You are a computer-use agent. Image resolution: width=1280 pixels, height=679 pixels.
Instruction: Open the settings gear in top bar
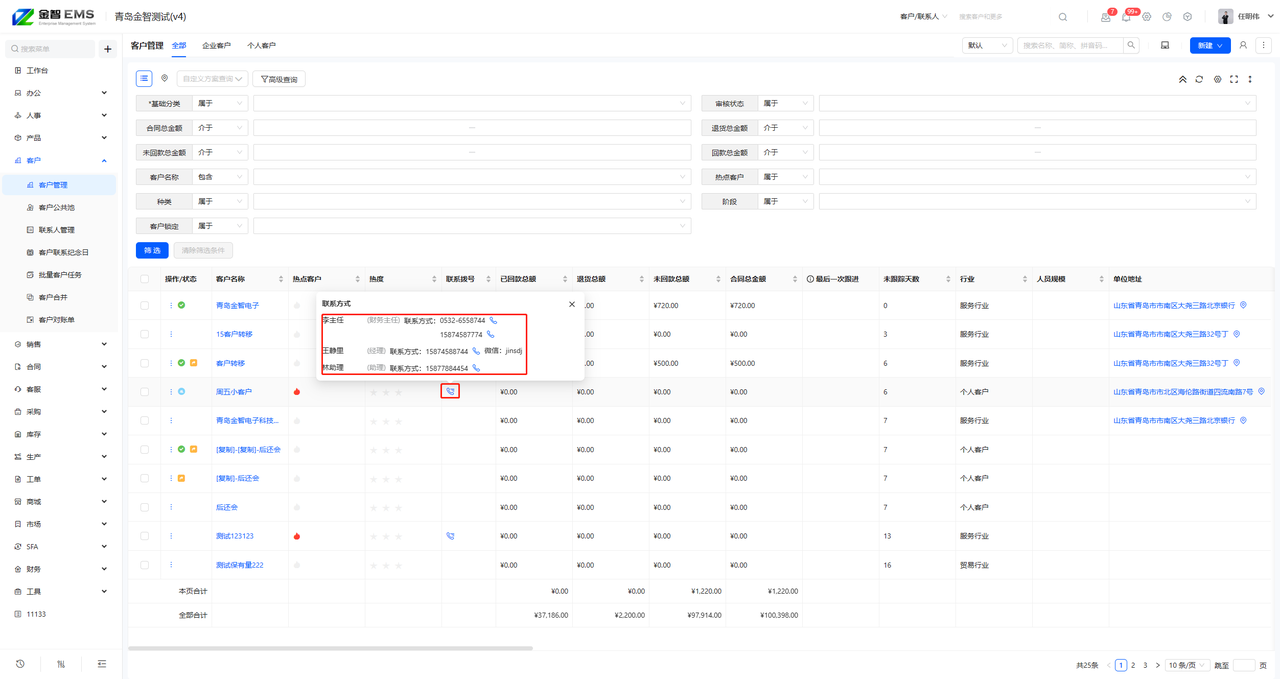pyautogui.click(x=1147, y=17)
